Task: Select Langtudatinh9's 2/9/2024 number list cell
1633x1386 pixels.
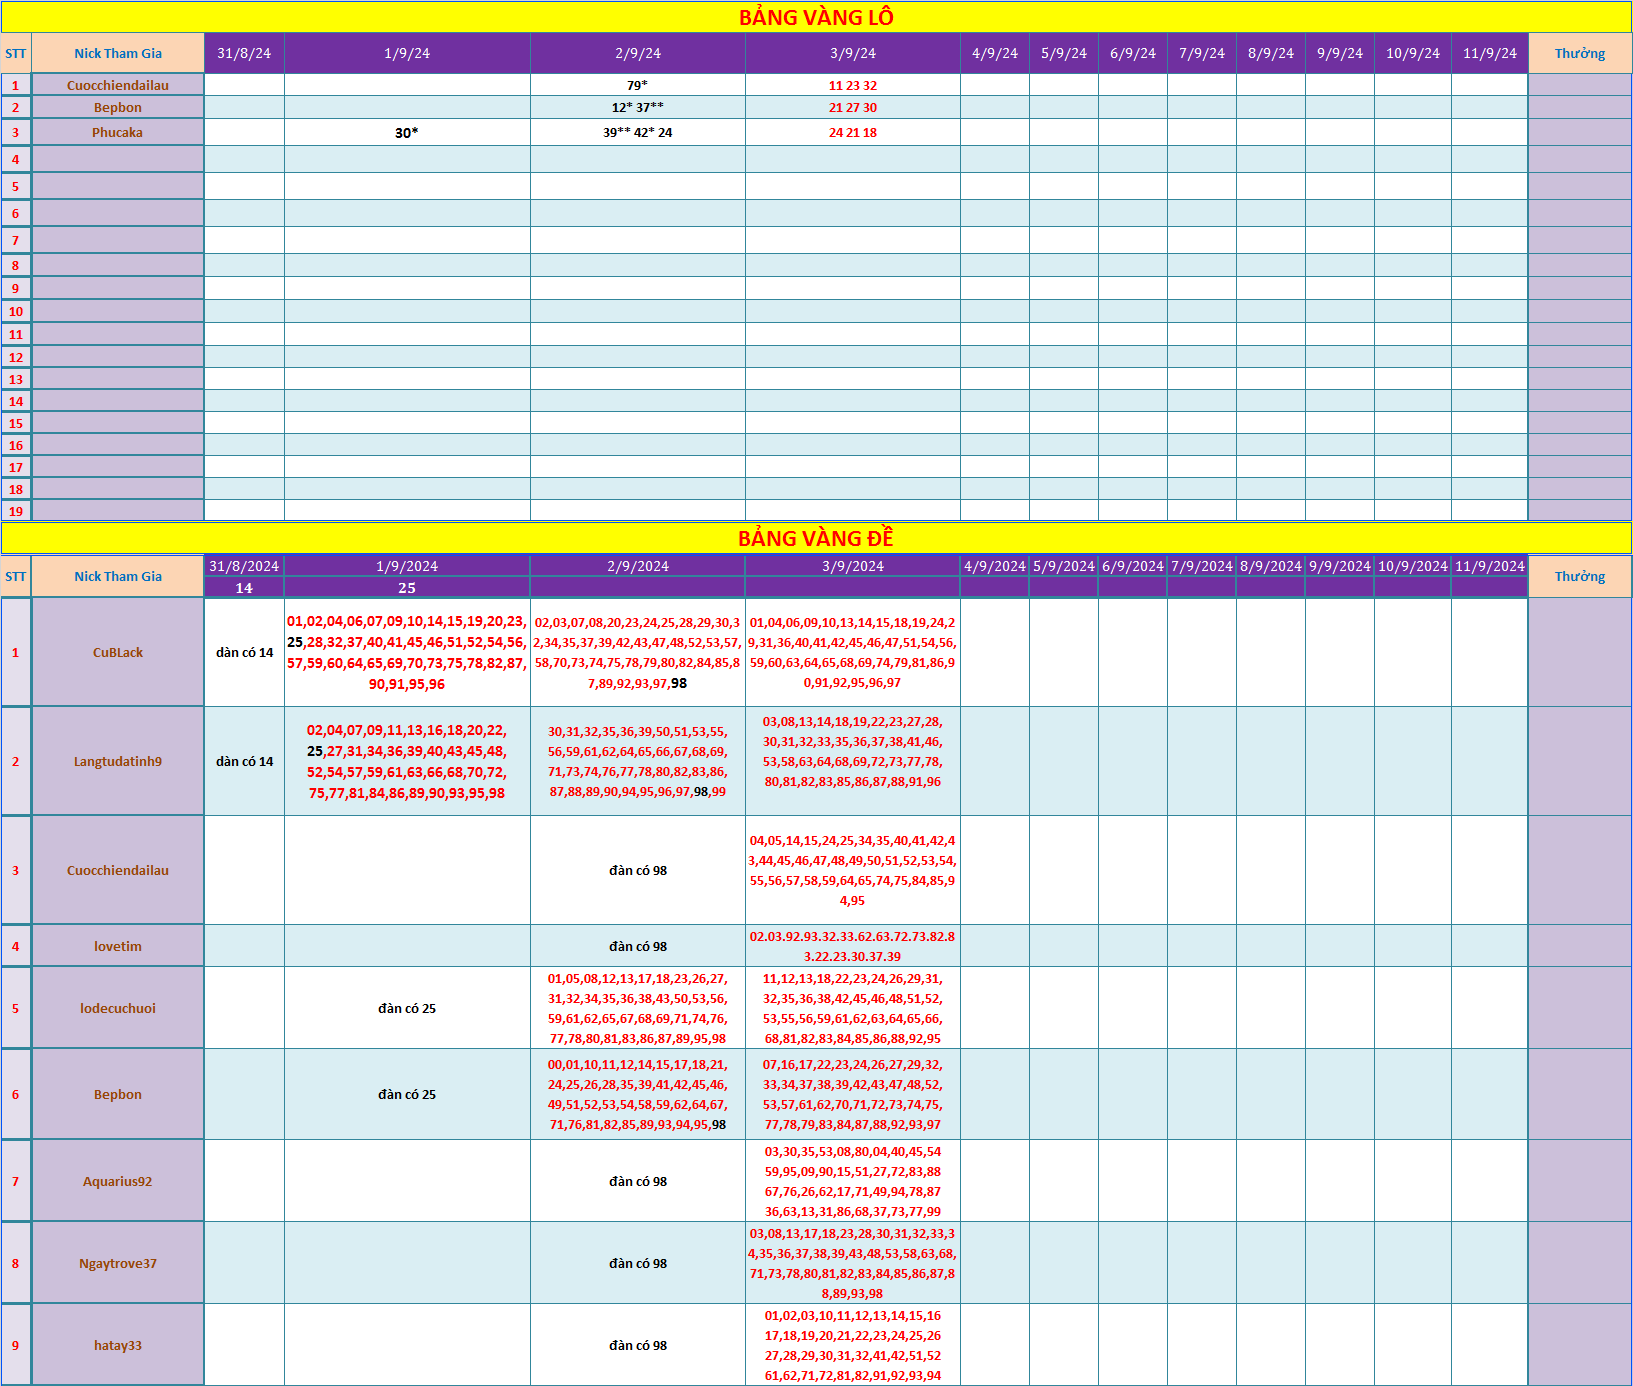Action: [x=638, y=761]
